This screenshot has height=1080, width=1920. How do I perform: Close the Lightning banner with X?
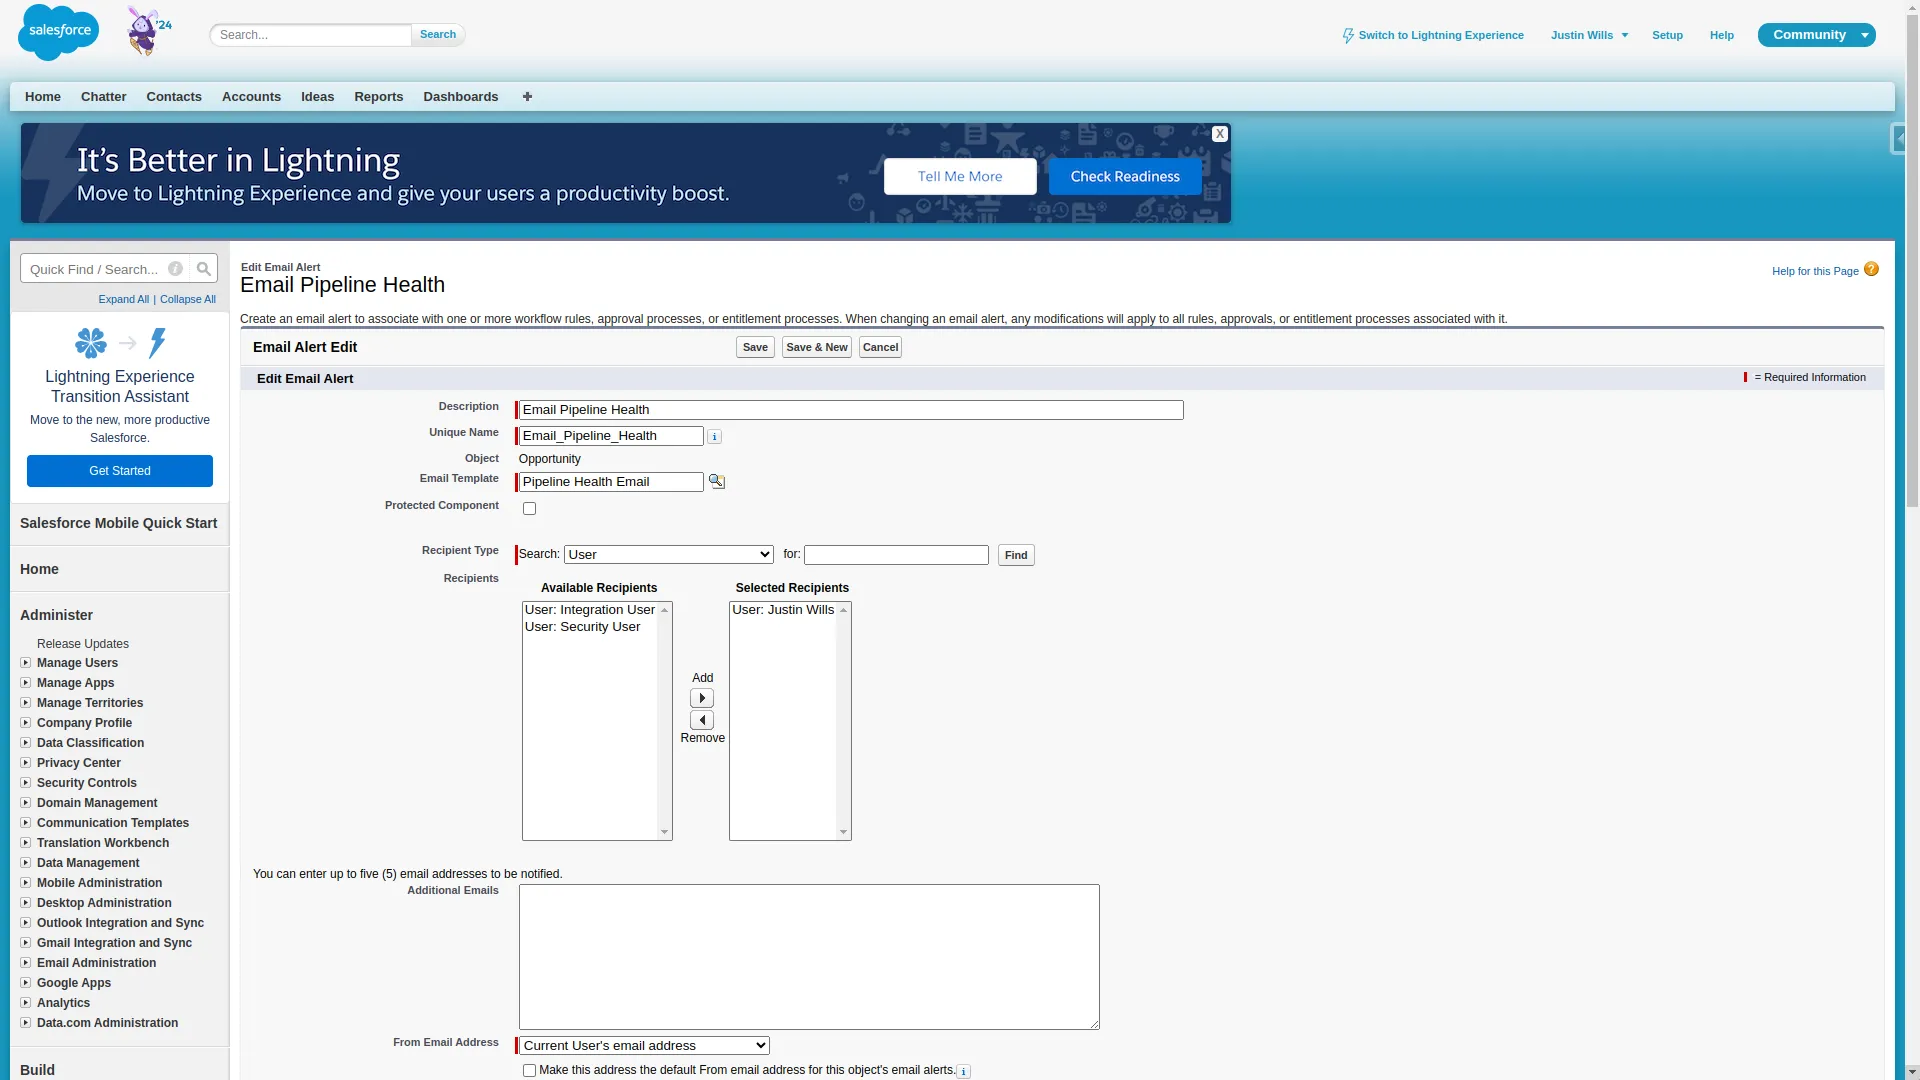click(1220, 134)
